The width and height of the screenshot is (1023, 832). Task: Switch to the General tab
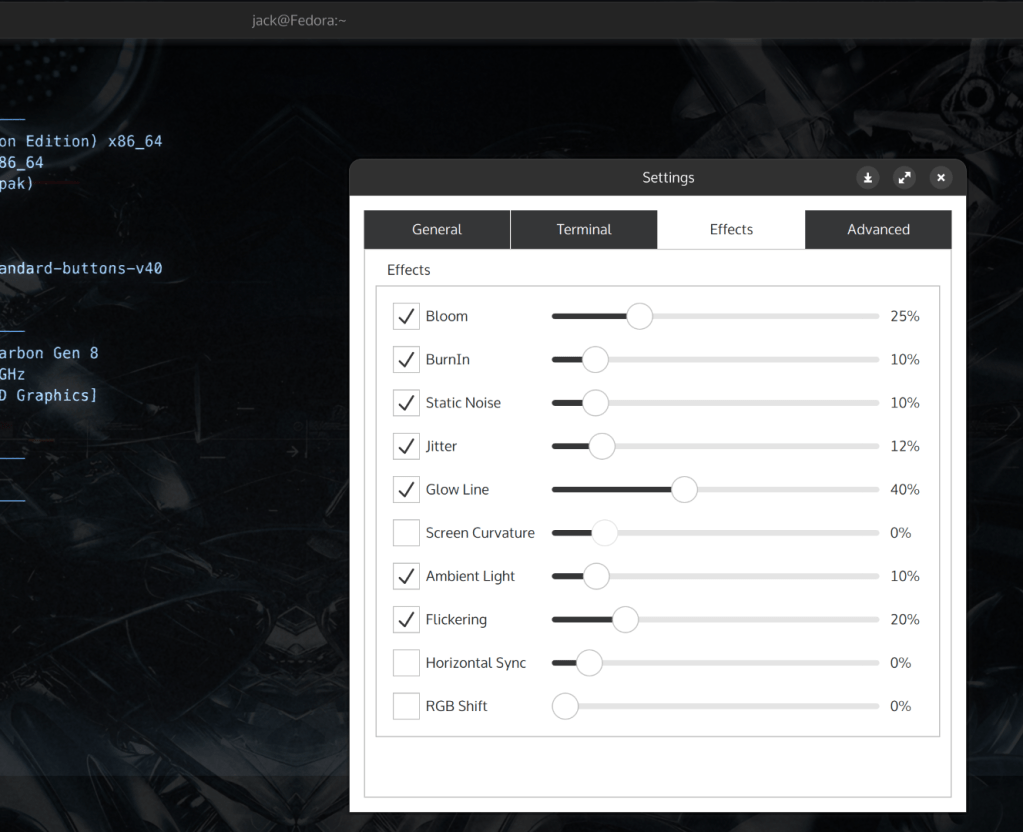tap(437, 229)
